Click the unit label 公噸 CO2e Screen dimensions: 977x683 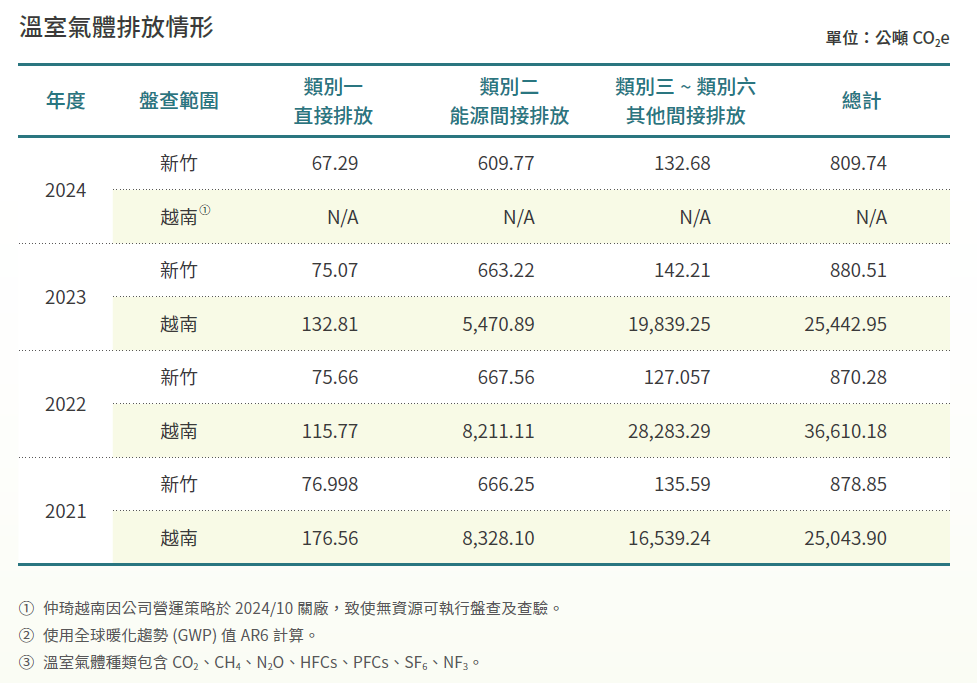887,38
